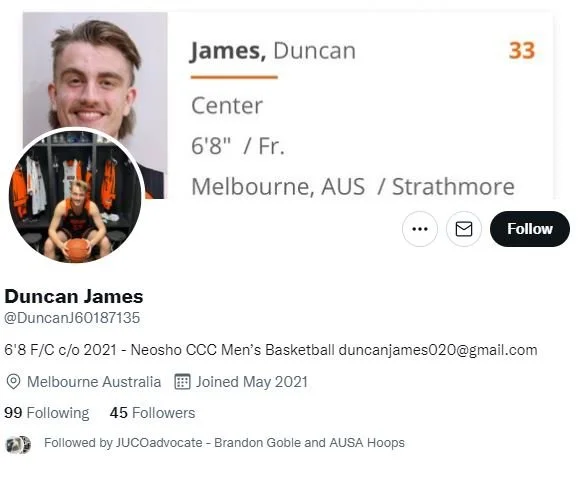This screenshot has width=579, height=478.
Task: Click the envelope message icon
Action: click(464, 229)
